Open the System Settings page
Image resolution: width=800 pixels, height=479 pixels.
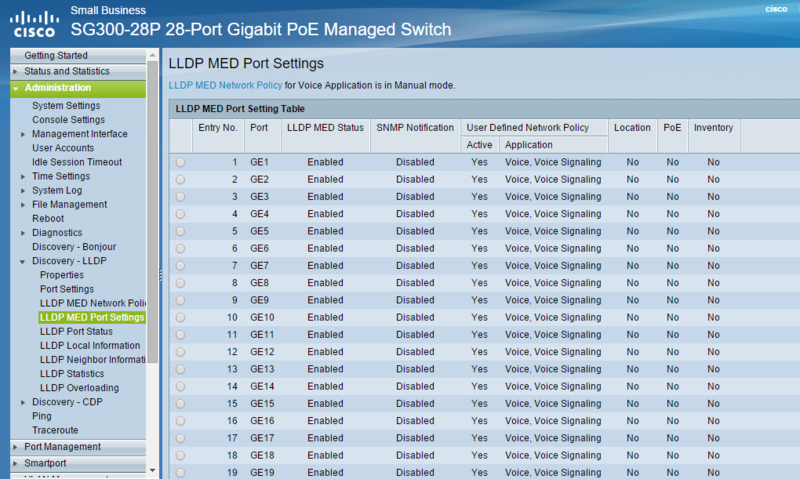pyautogui.click(x=66, y=105)
